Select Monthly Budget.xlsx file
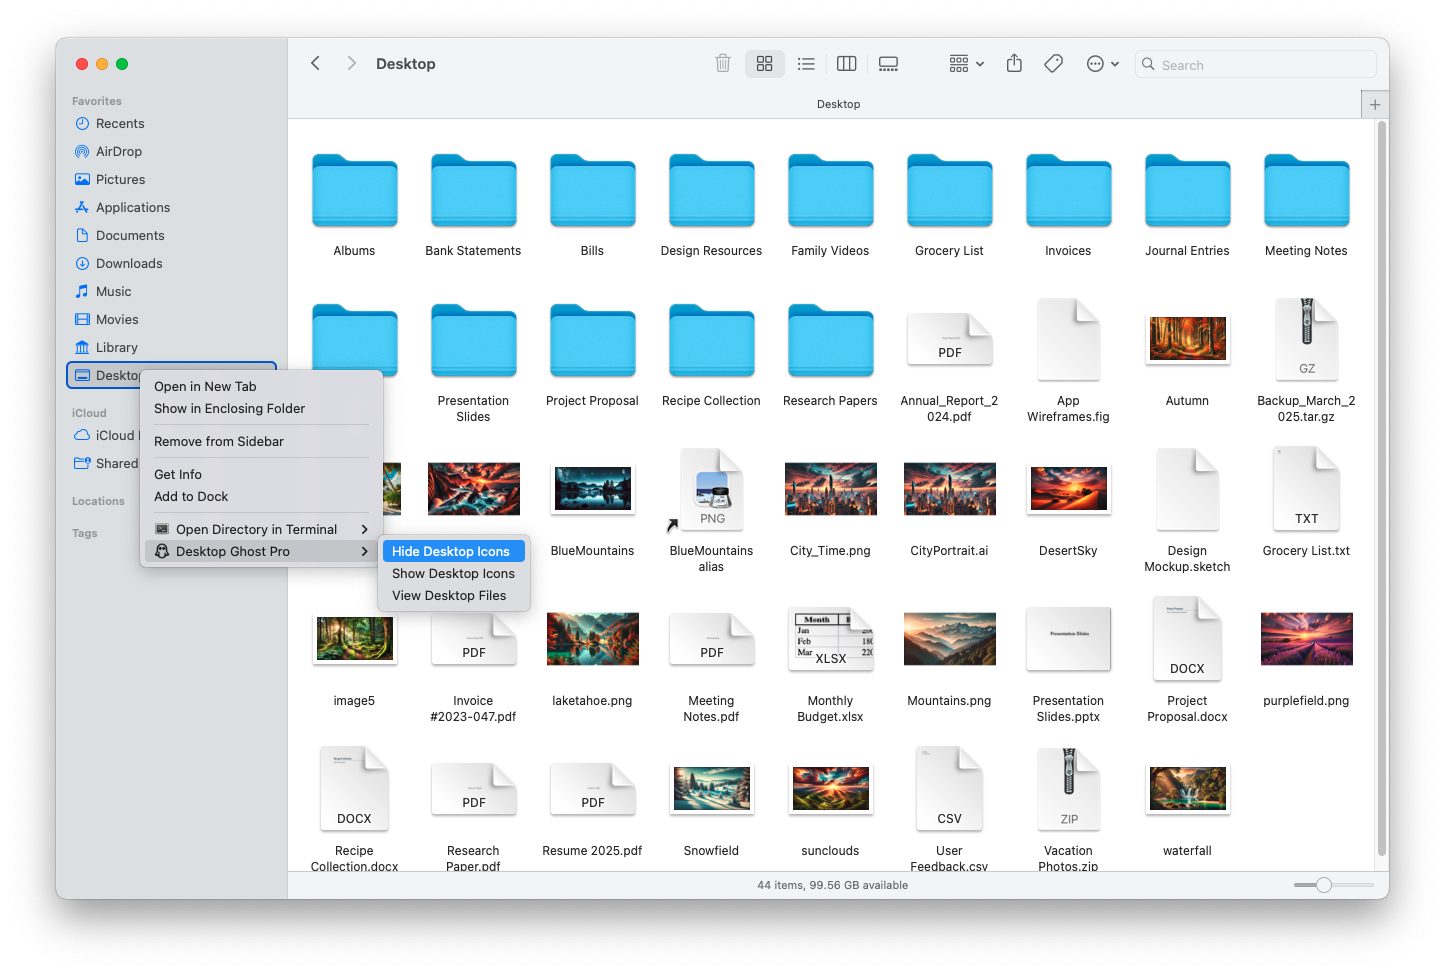Image resolution: width=1445 pixels, height=973 pixels. [830, 663]
